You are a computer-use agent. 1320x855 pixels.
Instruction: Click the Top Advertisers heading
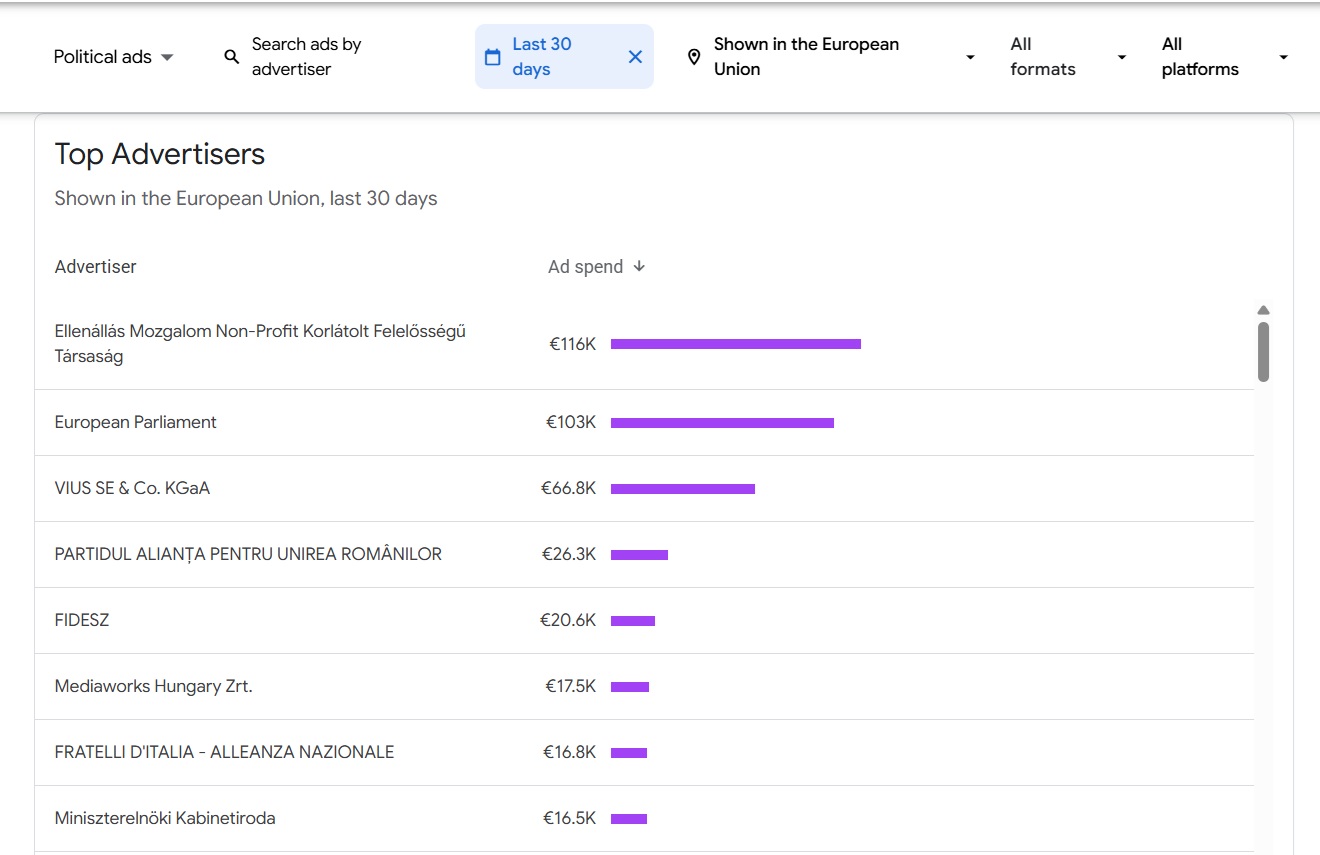tap(160, 154)
